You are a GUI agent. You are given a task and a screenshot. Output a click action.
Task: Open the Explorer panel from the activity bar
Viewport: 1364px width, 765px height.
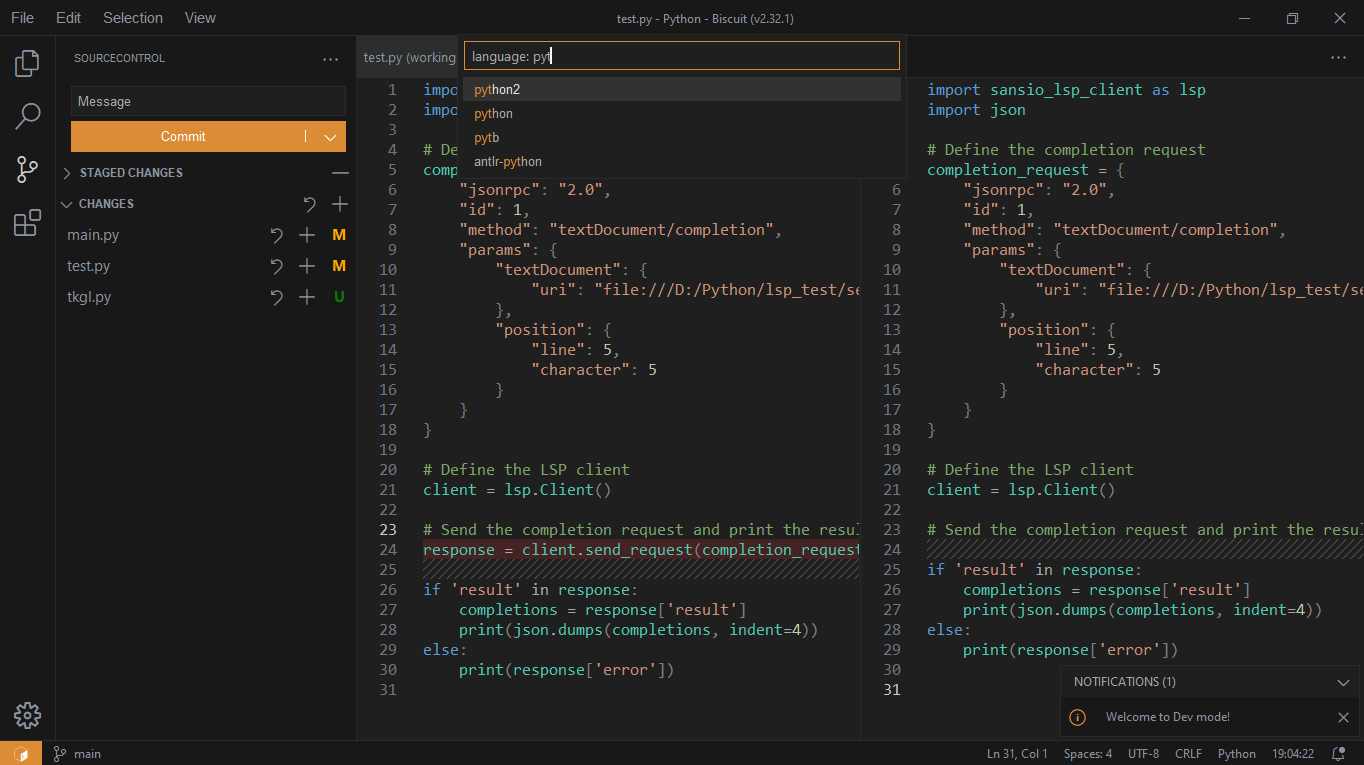pos(26,62)
